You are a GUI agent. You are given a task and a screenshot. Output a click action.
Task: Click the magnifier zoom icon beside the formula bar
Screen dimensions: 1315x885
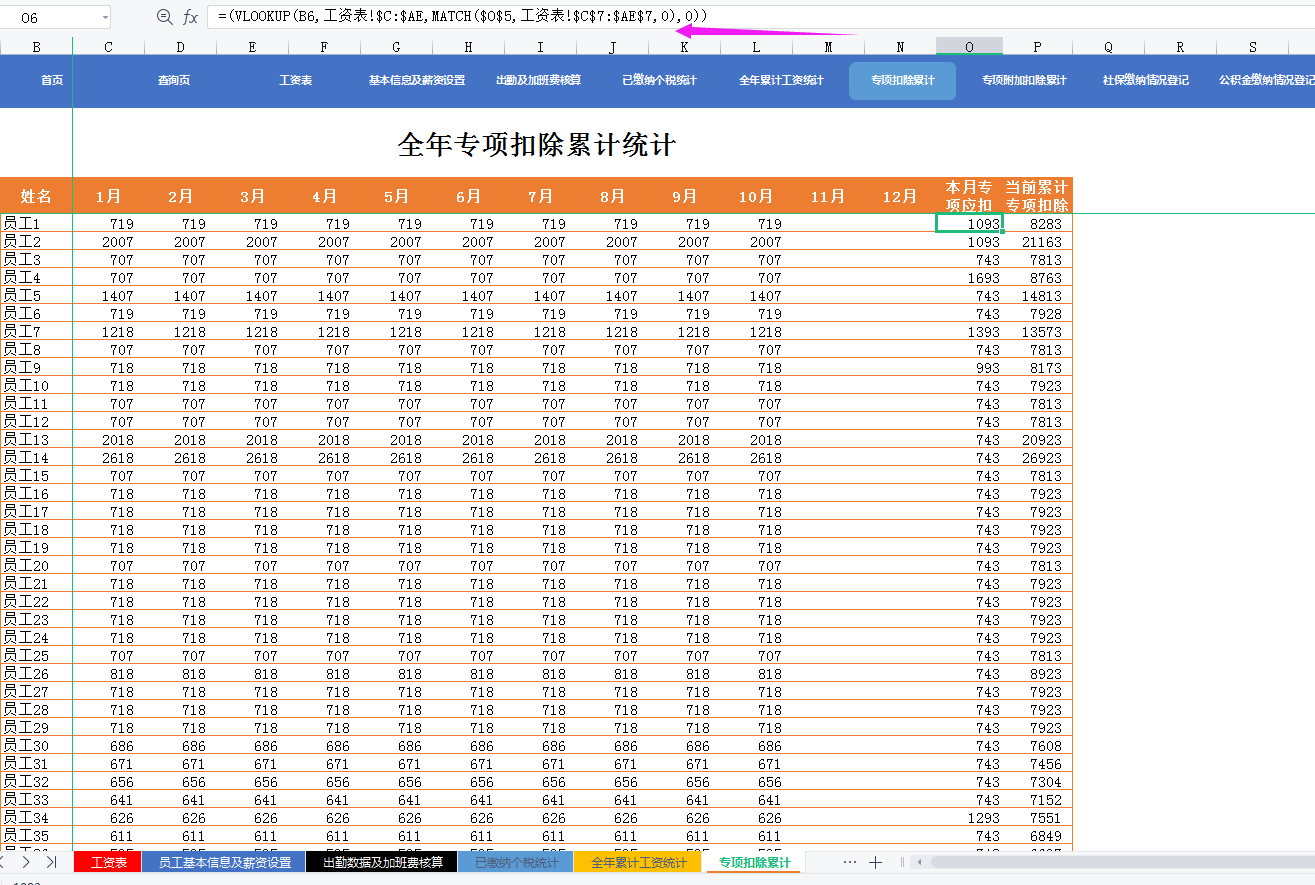click(x=166, y=16)
